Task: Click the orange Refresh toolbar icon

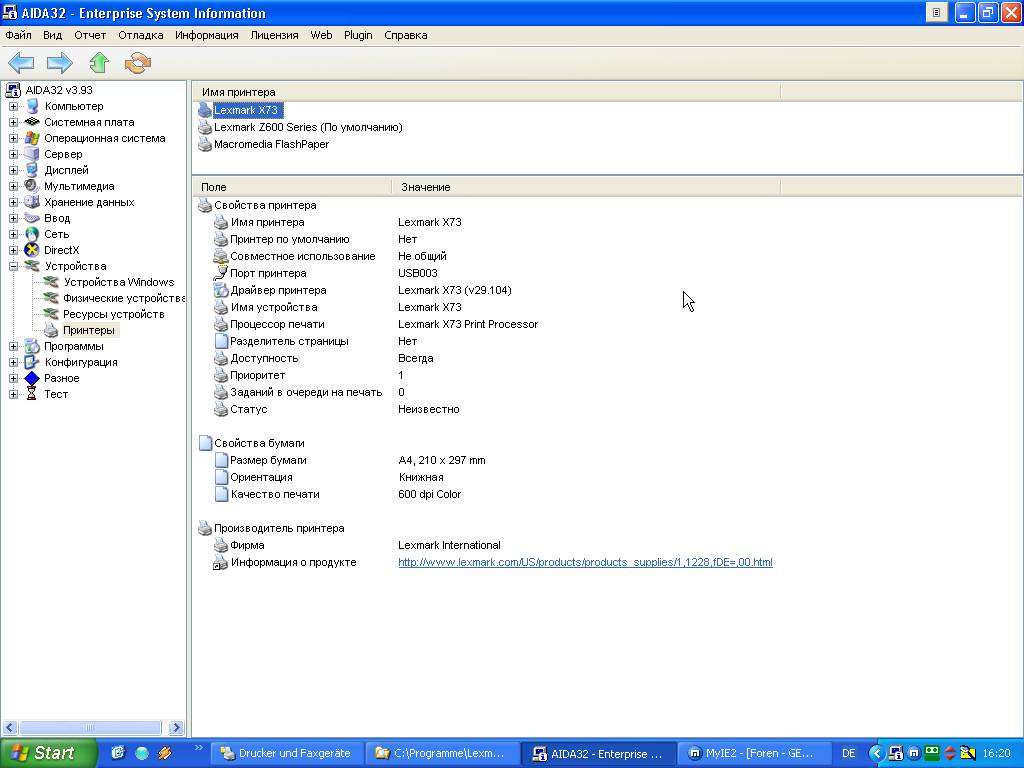Action: 138,63
